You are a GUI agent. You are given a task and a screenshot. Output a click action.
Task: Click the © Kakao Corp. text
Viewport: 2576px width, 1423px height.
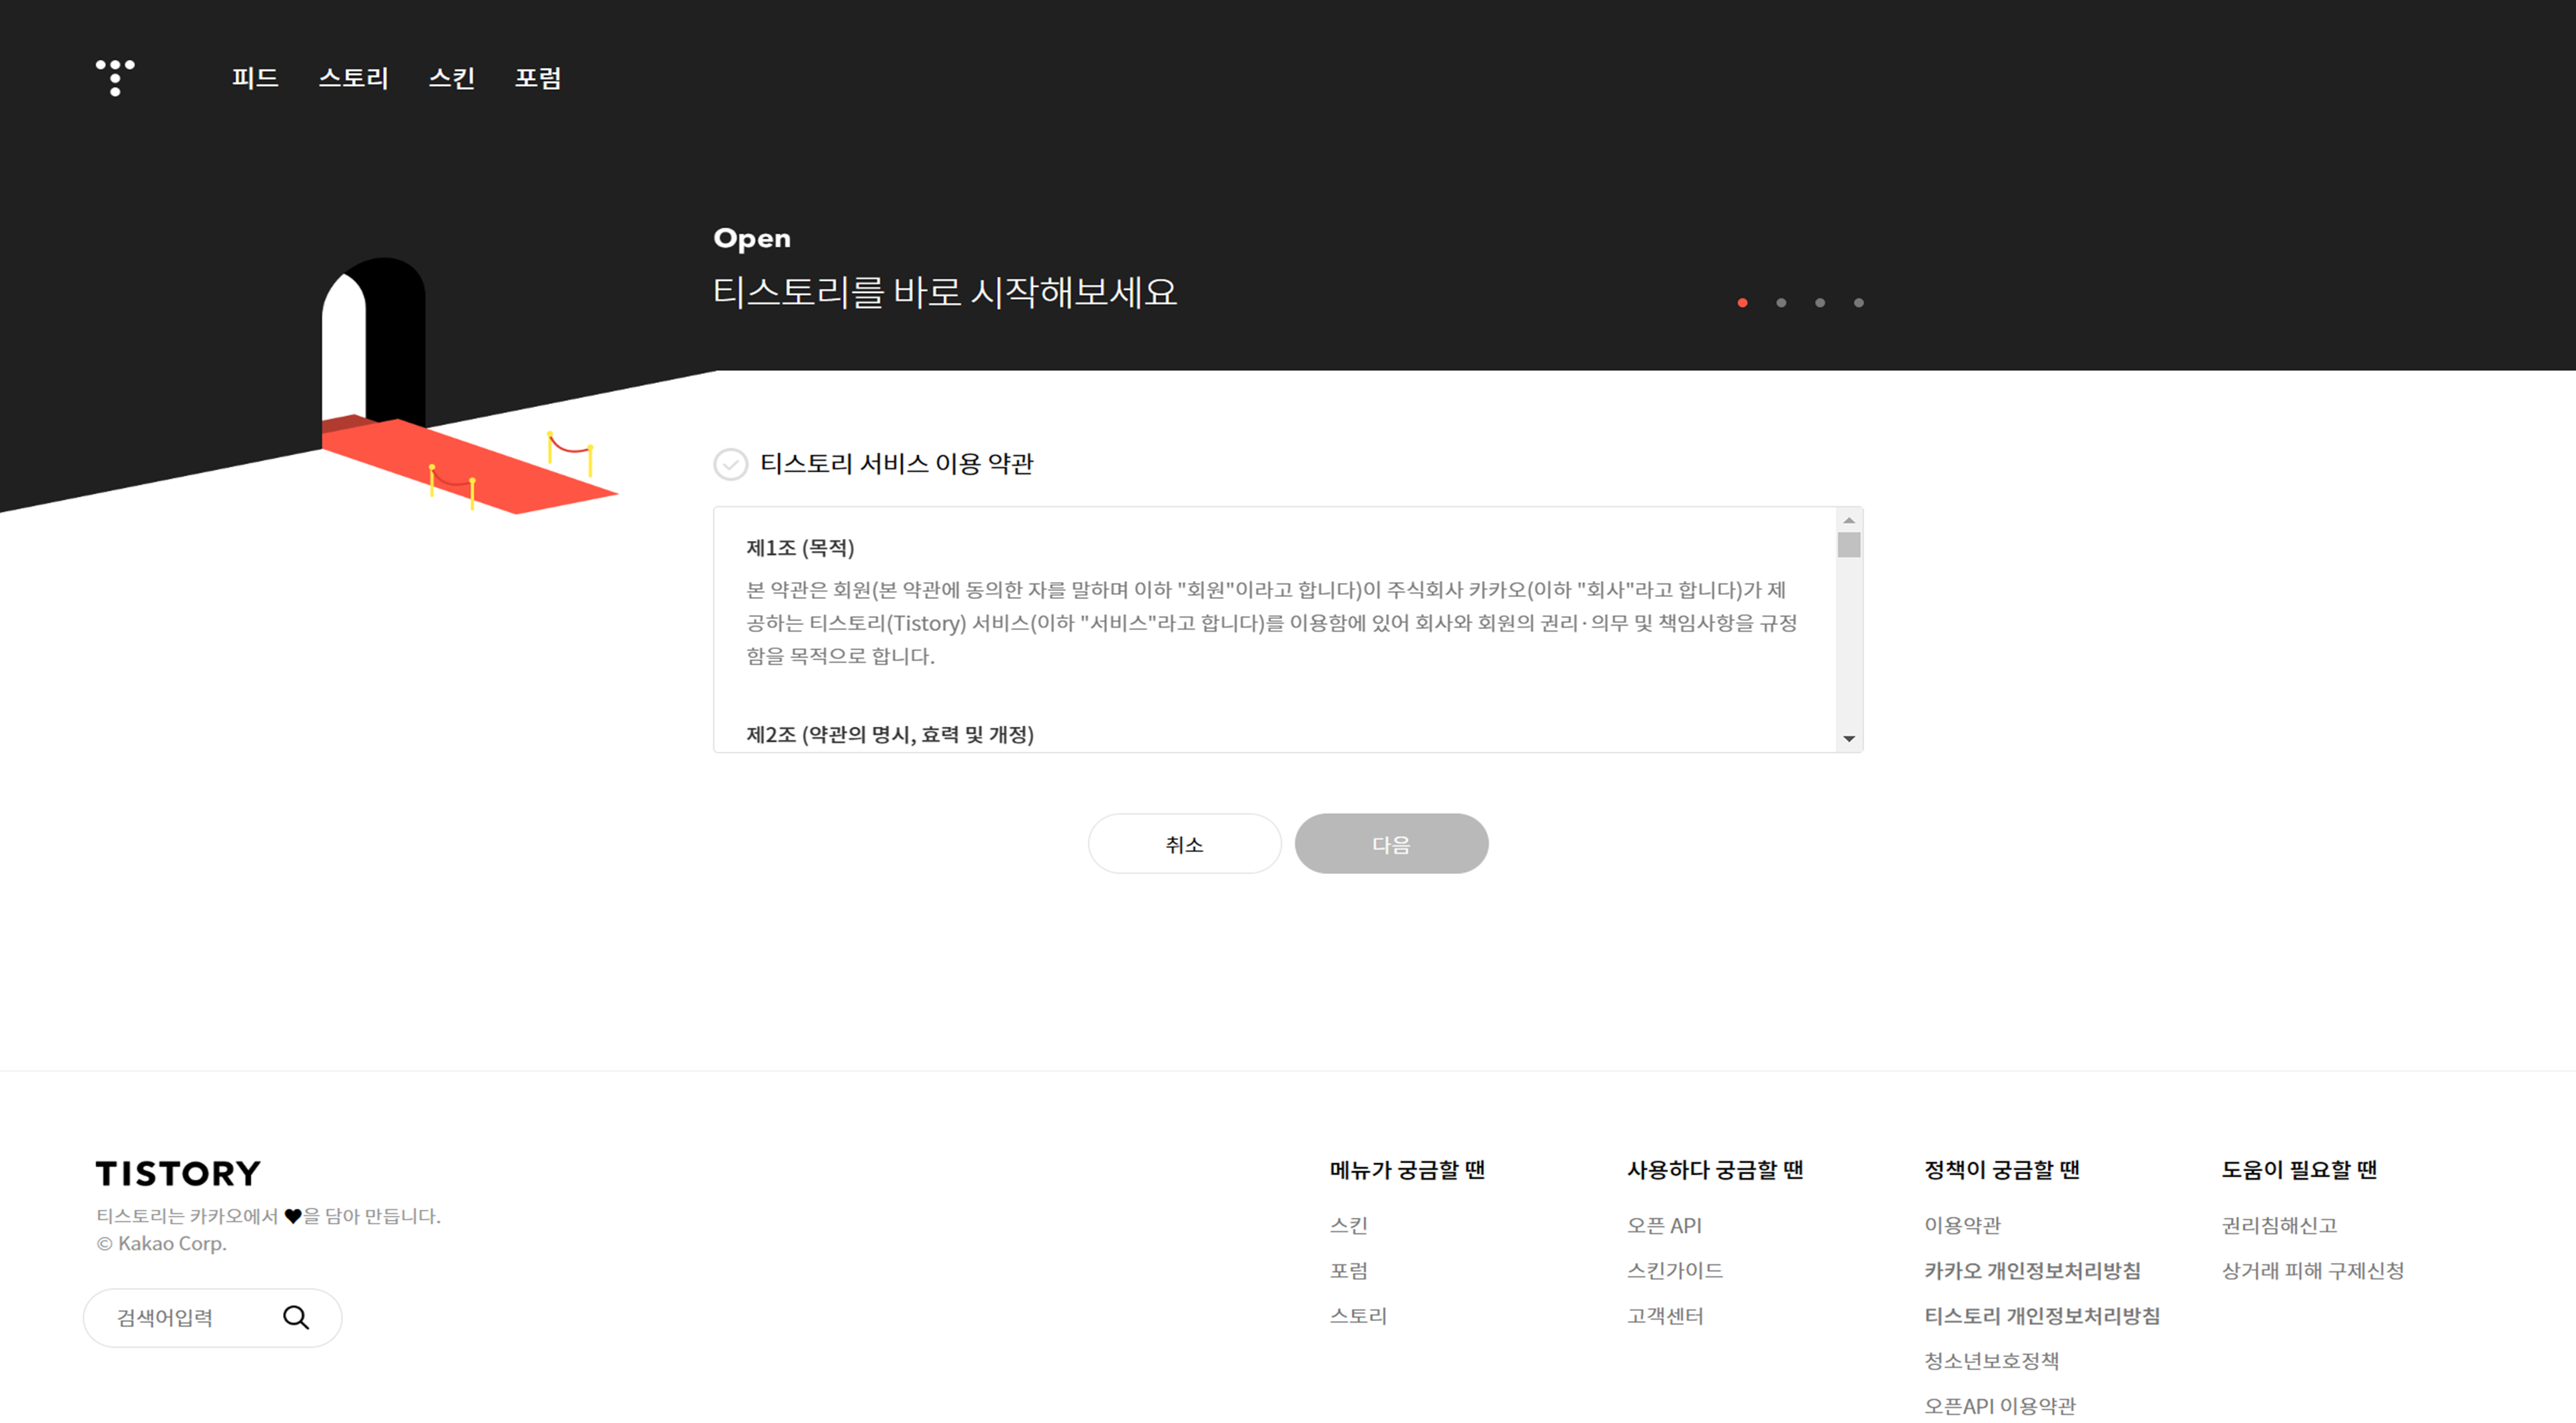point(162,1244)
